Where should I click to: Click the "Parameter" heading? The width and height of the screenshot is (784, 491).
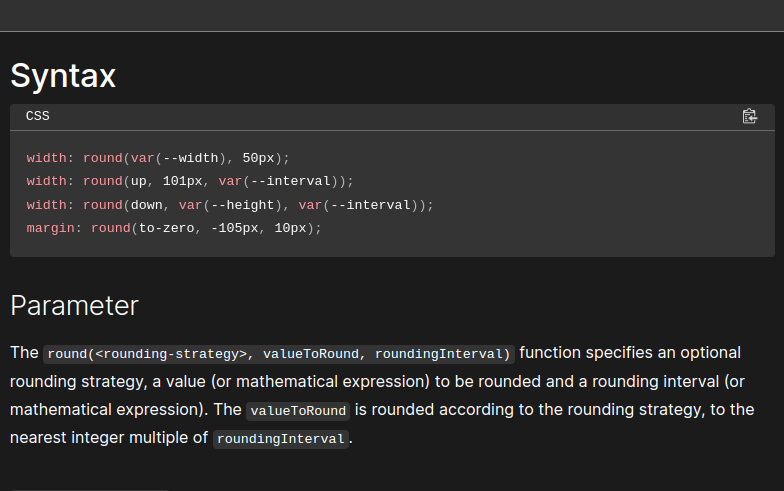coord(74,306)
